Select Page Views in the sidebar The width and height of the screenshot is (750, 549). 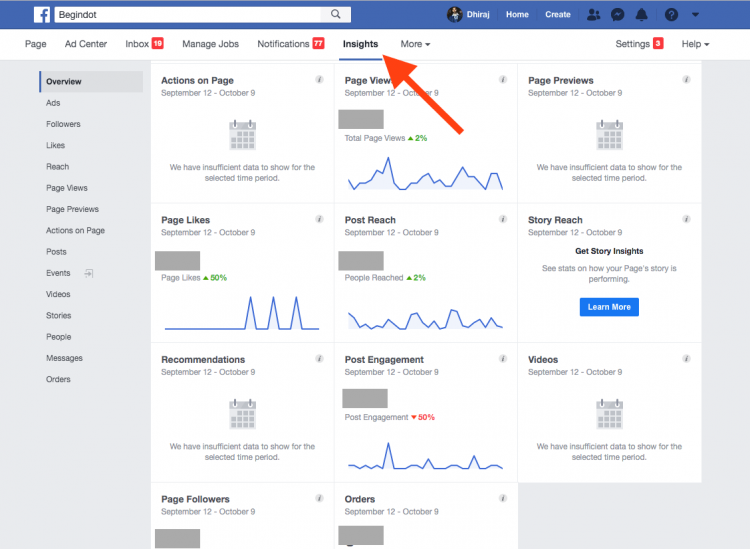(66, 188)
